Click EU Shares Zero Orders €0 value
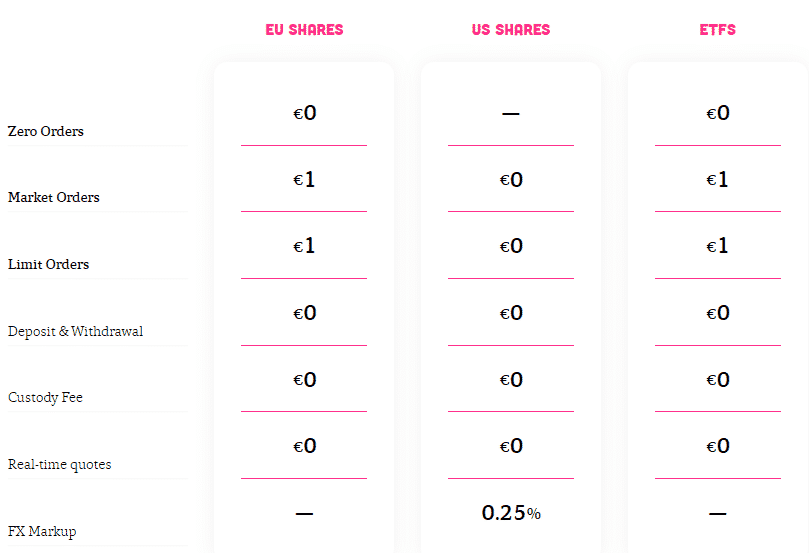 pyautogui.click(x=304, y=113)
